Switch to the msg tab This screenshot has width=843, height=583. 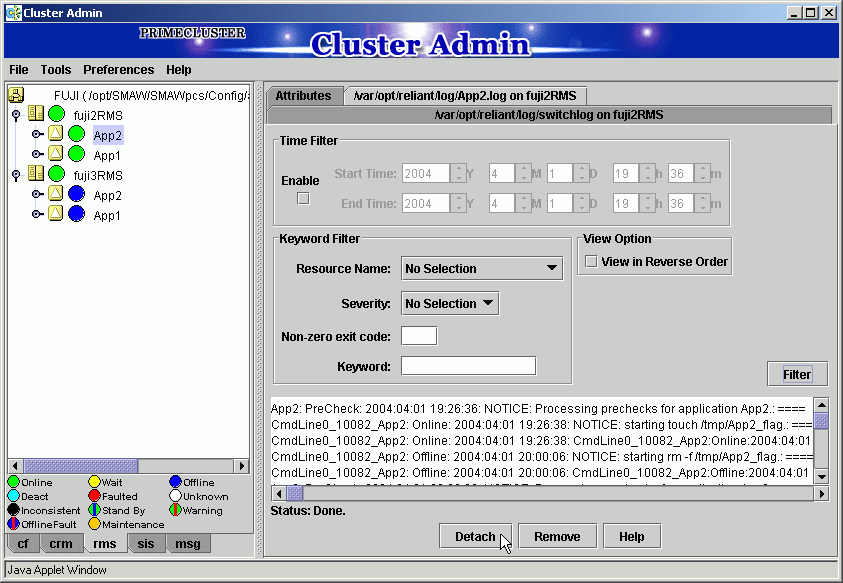point(188,544)
